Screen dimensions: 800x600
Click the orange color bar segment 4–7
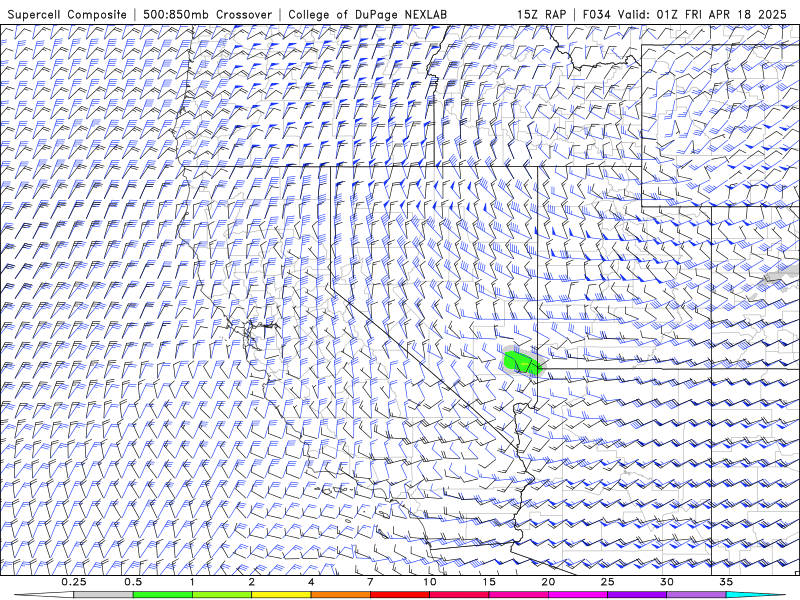point(340,595)
